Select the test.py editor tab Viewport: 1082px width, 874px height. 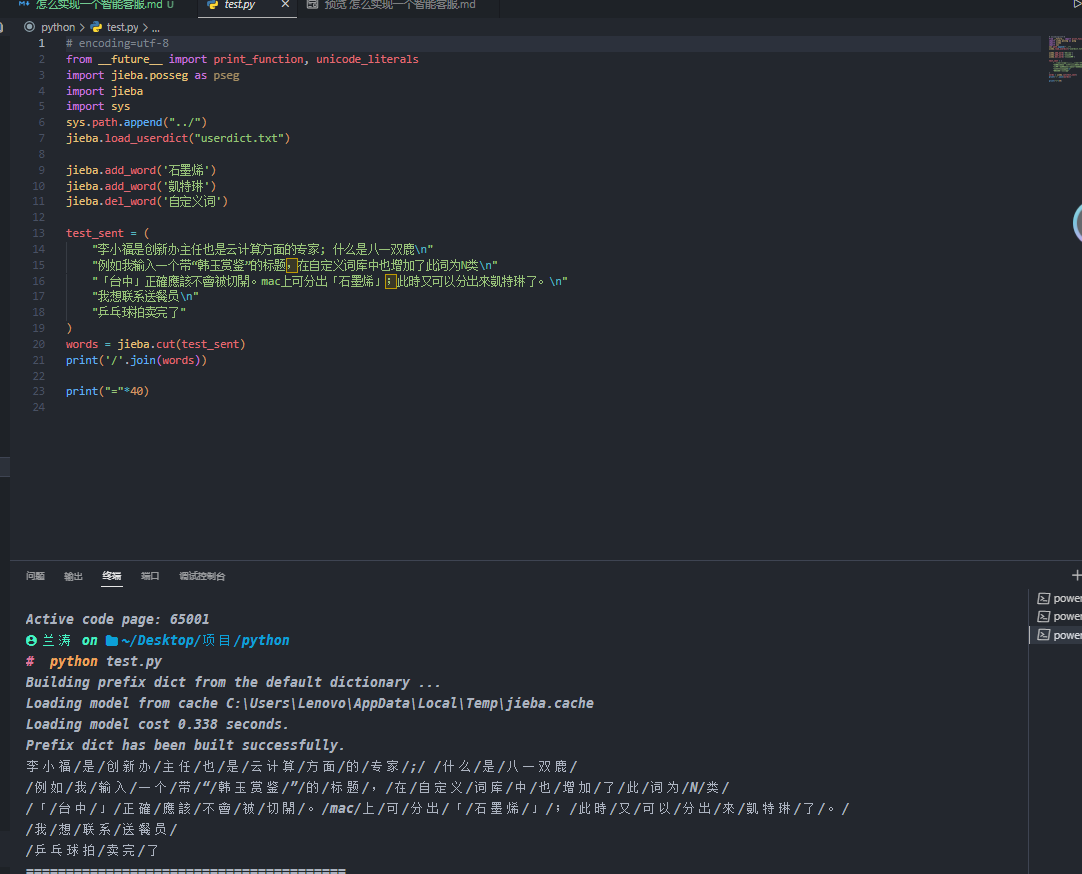click(x=239, y=5)
